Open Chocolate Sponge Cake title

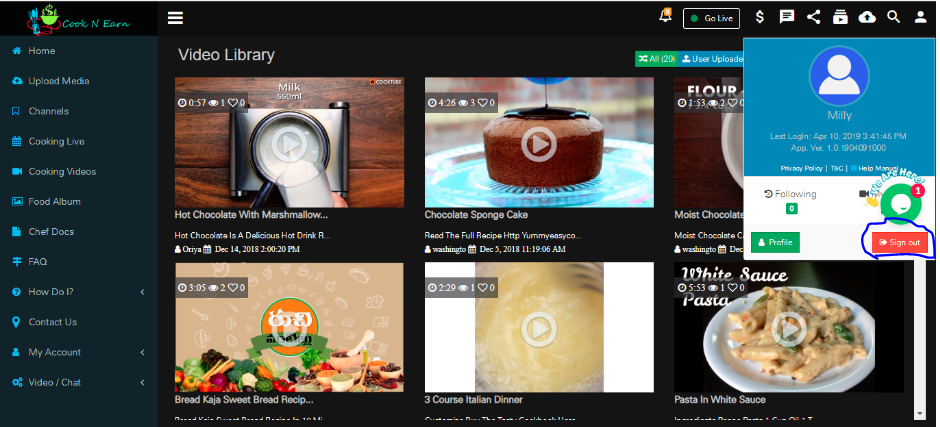click(x=476, y=215)
